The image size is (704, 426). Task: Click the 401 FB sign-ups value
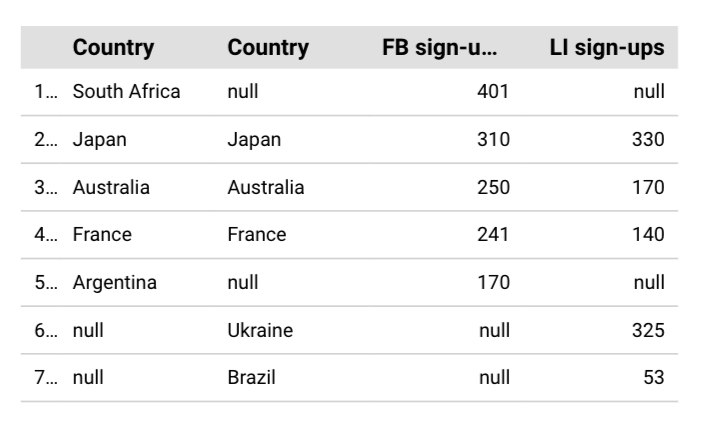coord(493,92)
